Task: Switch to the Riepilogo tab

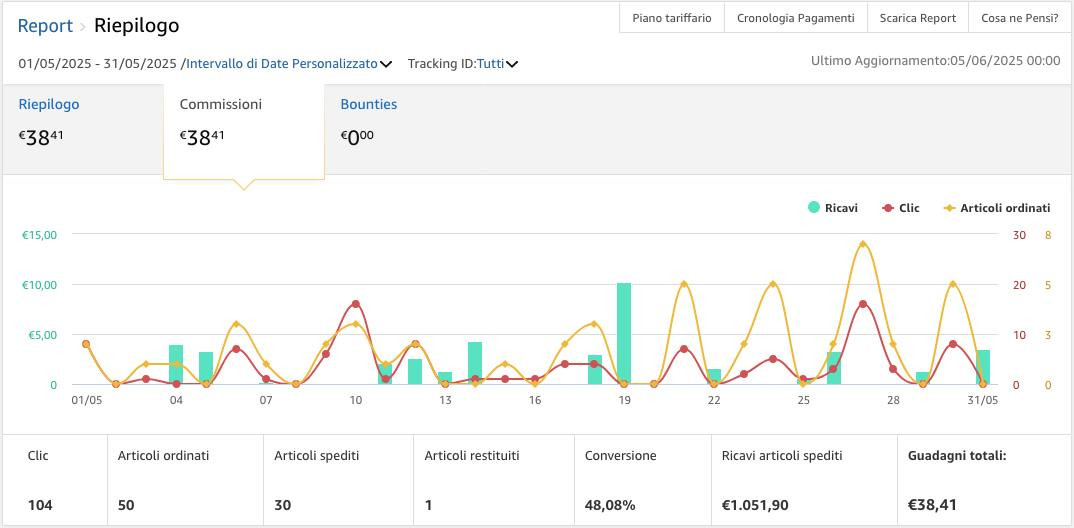Action: tap(49, 104)
